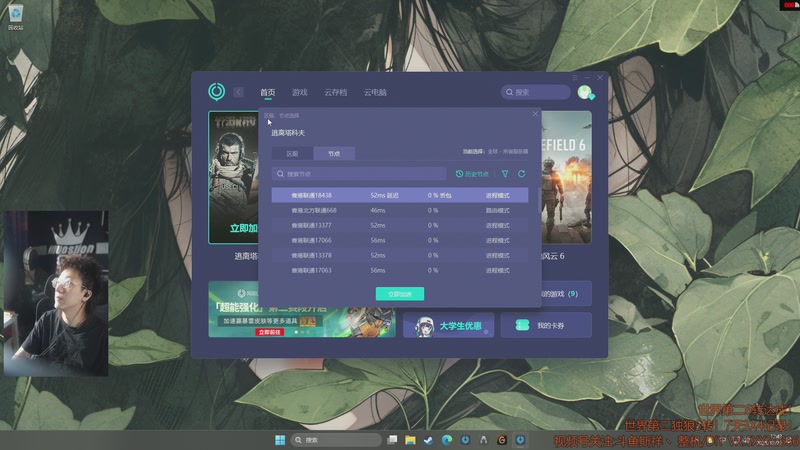
Task: Refresh the node list with the reload icon
Action: pyautogui.click(x=521, y=174)
